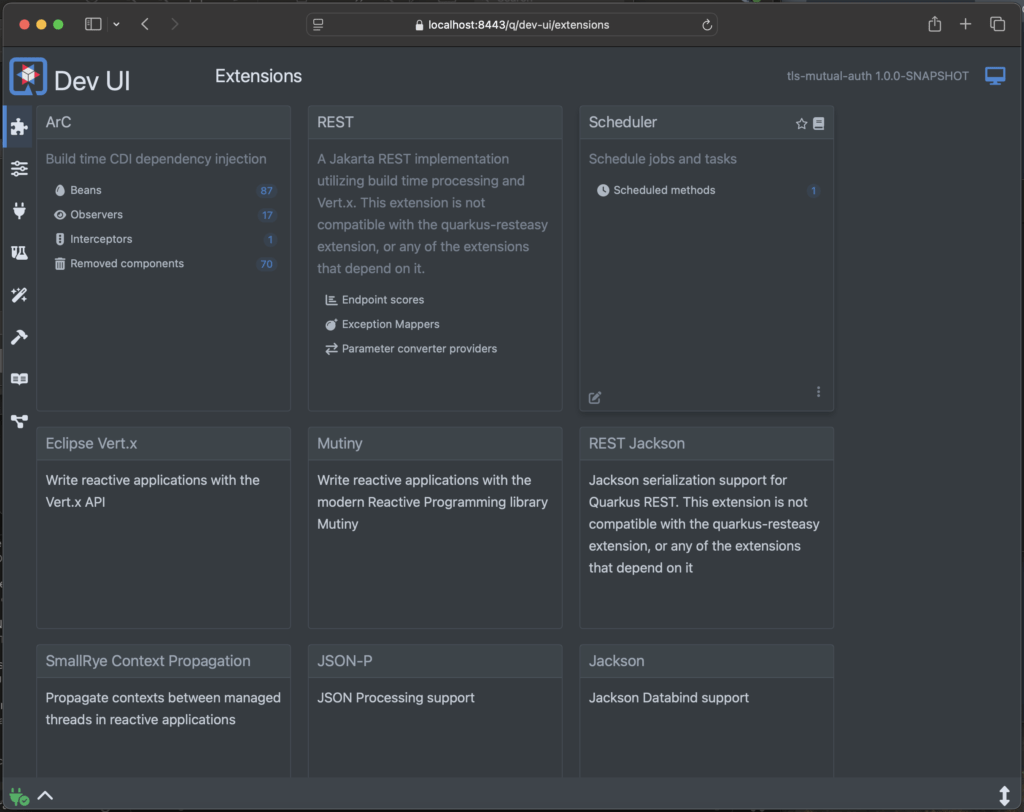
Task: Click the 'JSON Processing support' description
Action: pos(396,698)
